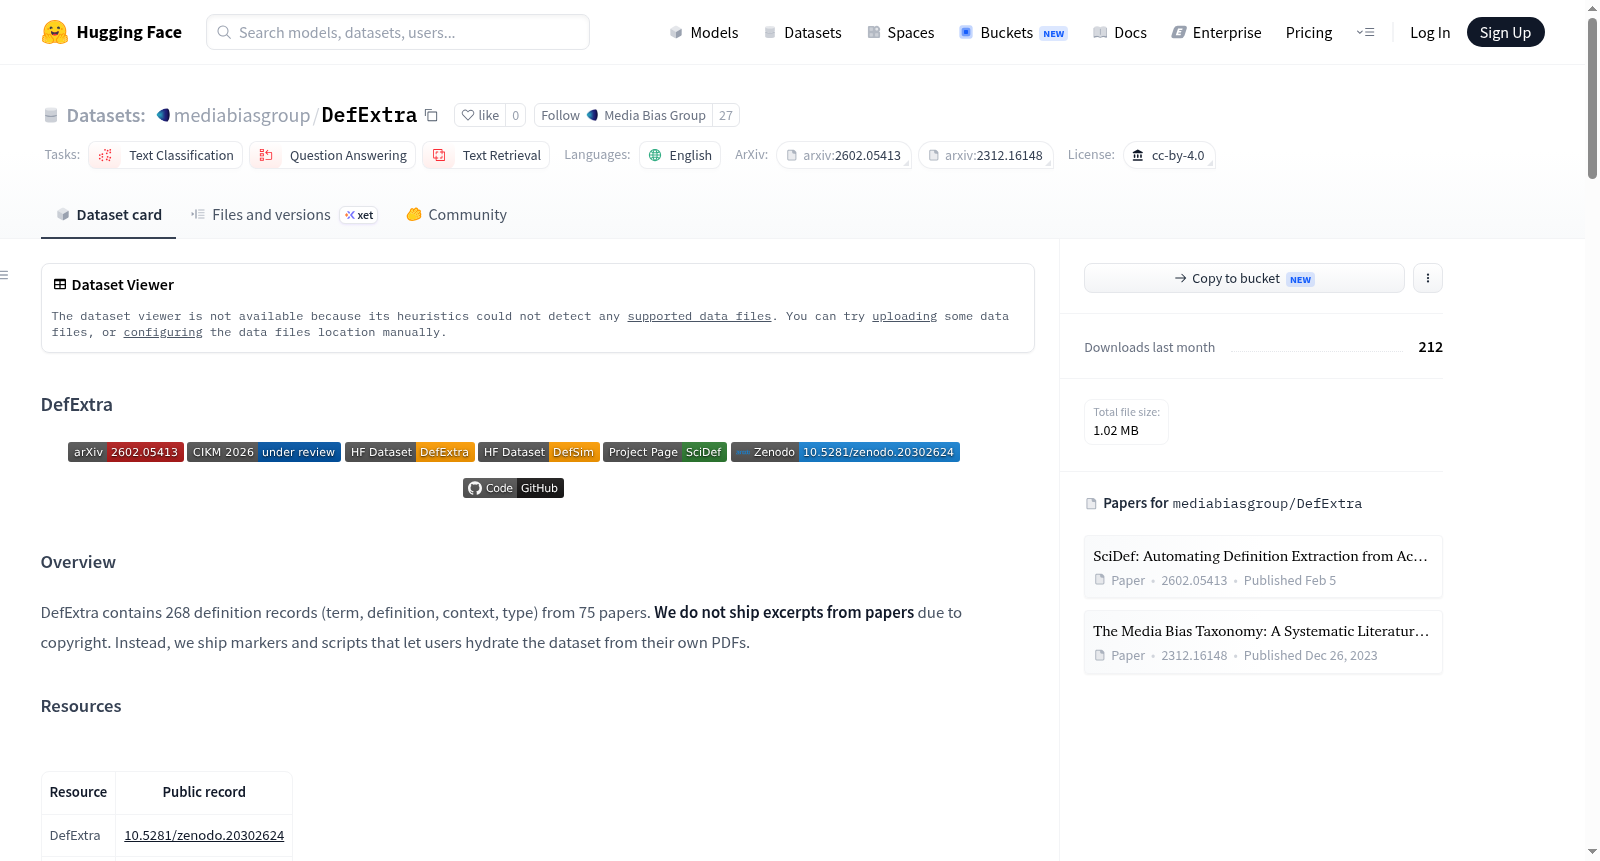
Task: Open the HF Dataset DefExtra badge
Action: (x=410, y=452)
